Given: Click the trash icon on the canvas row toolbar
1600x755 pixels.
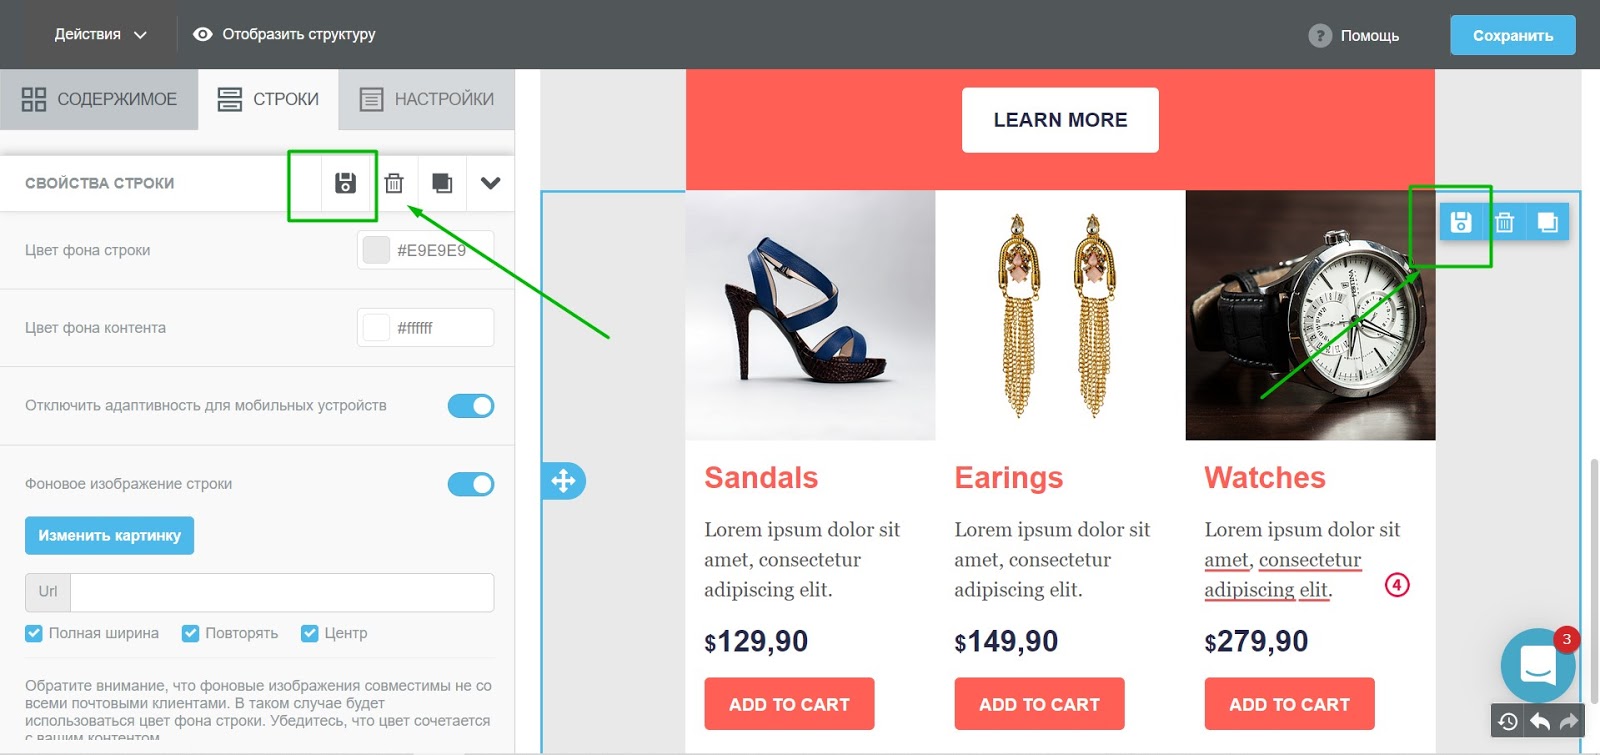Looking at the screenshot, I should [1504, 222].
